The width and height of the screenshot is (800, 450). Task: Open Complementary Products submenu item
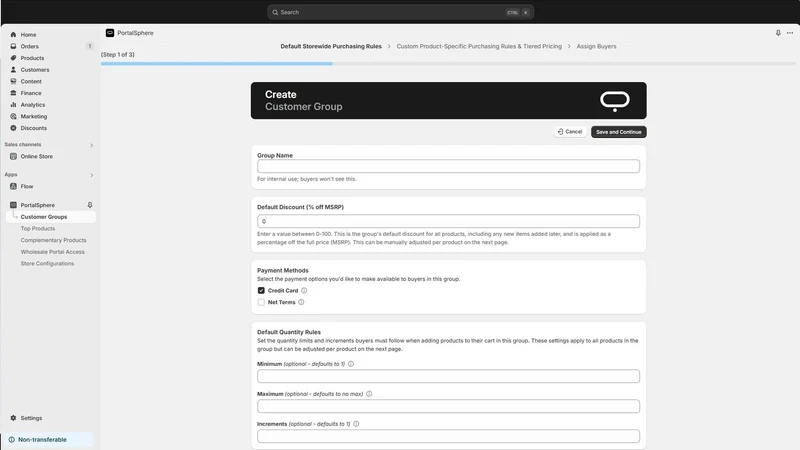click(x=54, y=240)
